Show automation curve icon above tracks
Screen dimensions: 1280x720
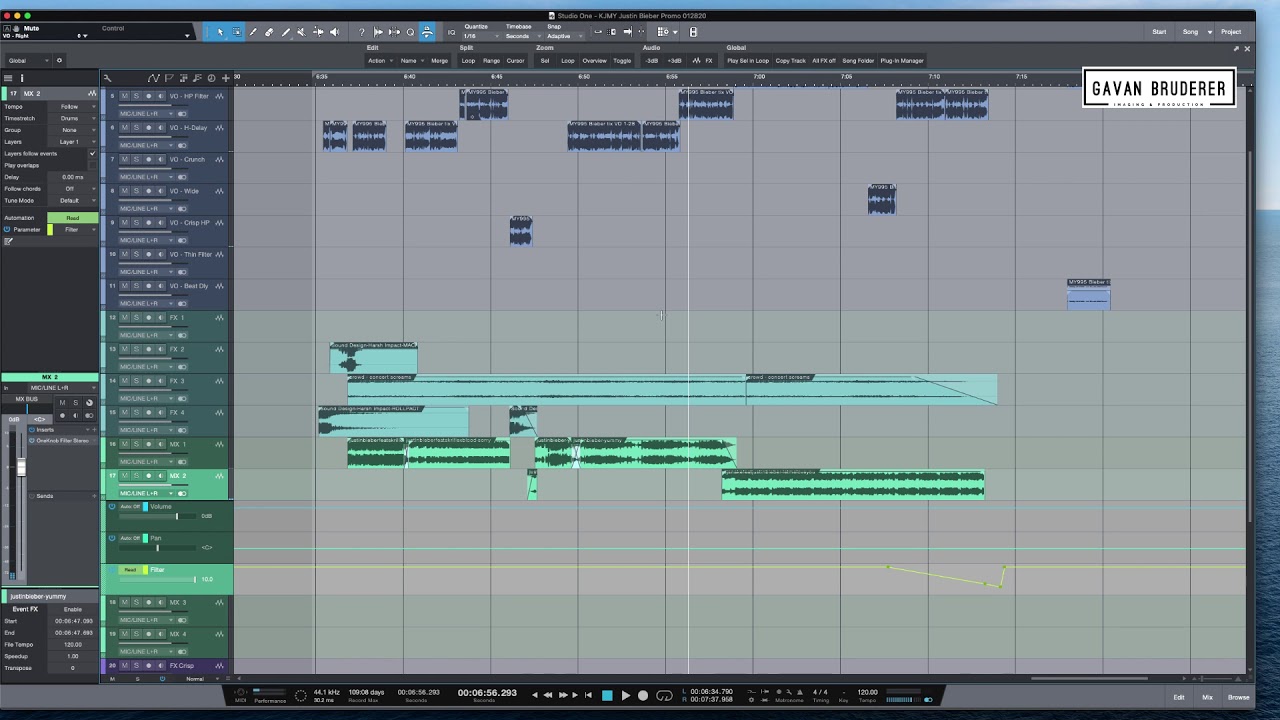tap(153, 78)
